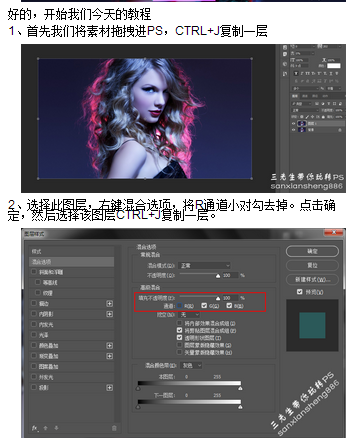Check the 图层蒙版隐藏效果 checkbox
The width and height of the screenshot is (363, 438).
180,345
